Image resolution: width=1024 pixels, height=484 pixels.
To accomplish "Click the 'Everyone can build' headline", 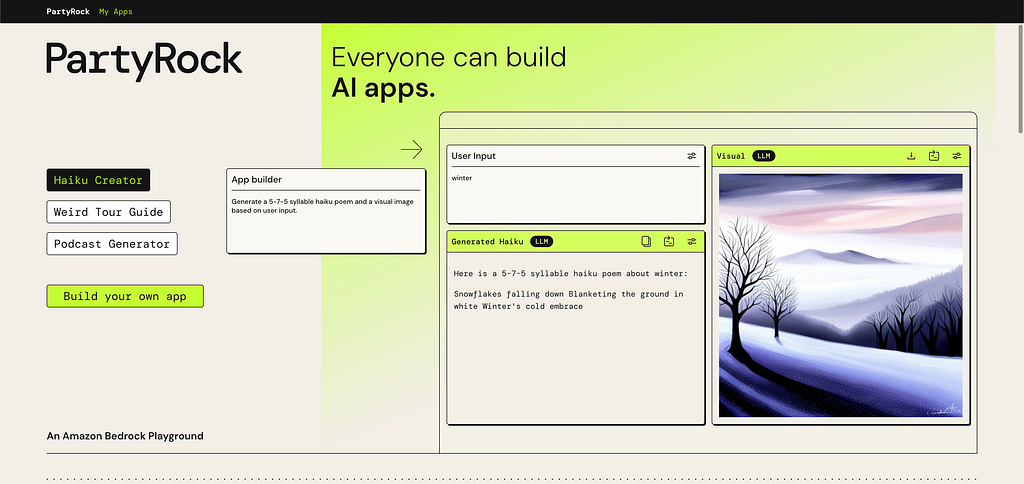I will [x=449, y=57].
